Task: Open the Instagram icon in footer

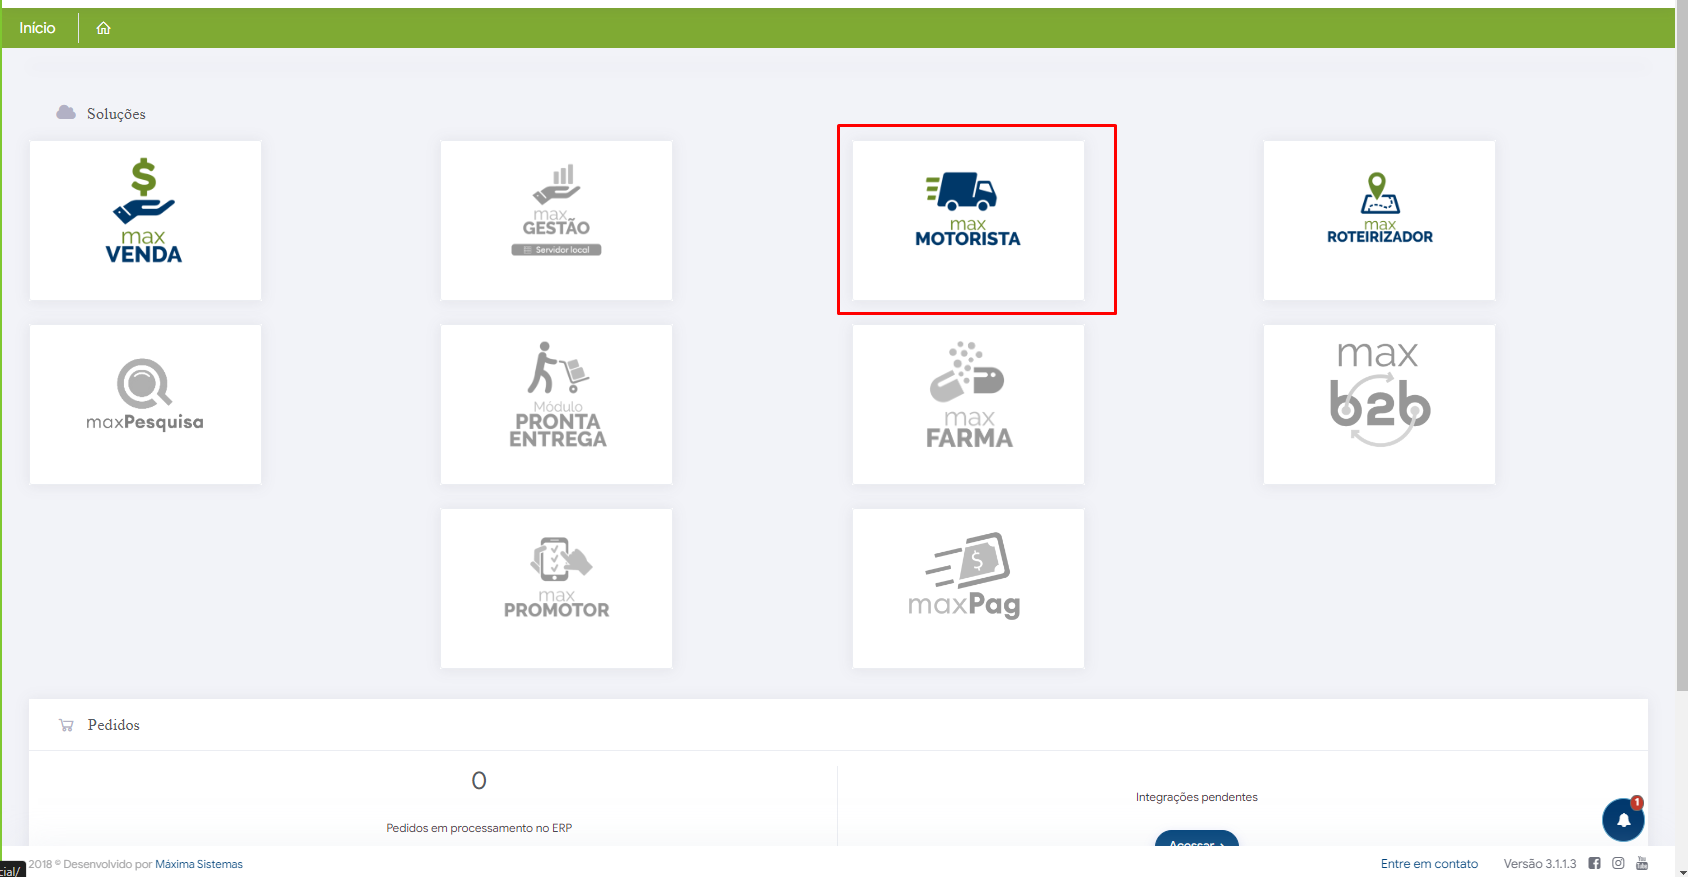Action: 1618,863
